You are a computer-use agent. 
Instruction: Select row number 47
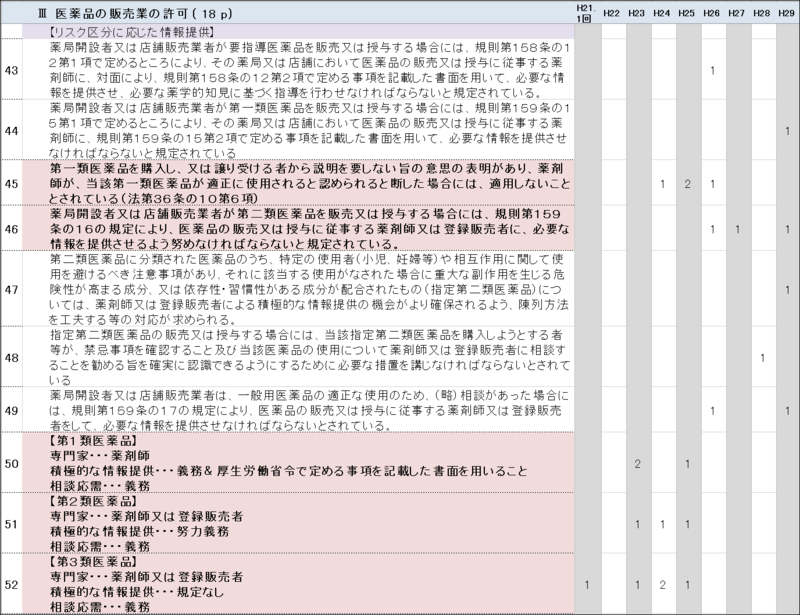point(11,289)
